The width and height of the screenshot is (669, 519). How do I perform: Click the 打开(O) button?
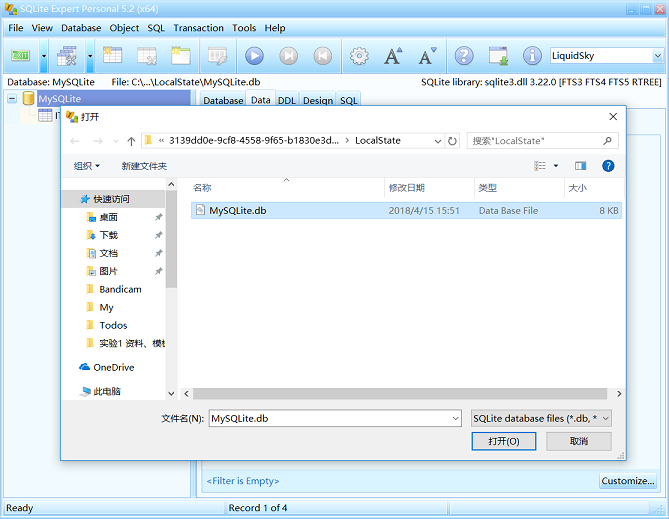pos(503,441)
